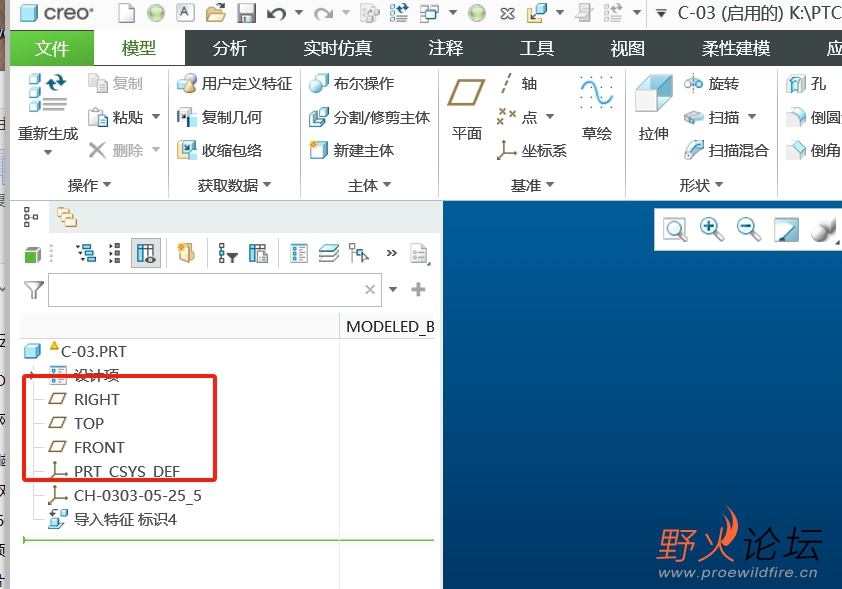
Task: Switch to the Model (模型) tab
Action: pyautogui.click(x=139, y=48)
